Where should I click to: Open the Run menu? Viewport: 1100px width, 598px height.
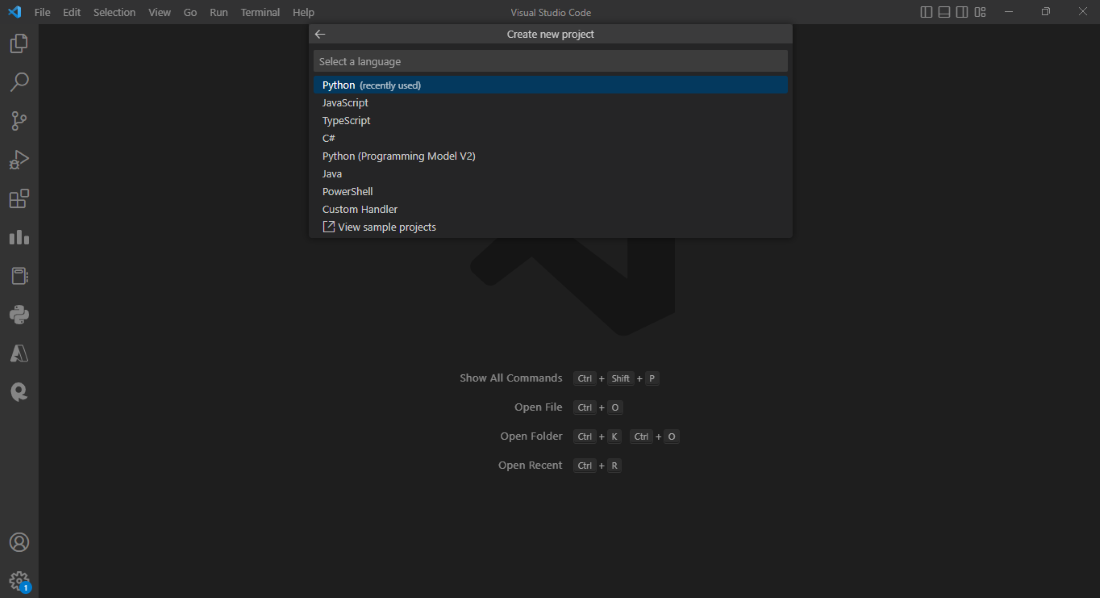pyautogui.click(x=218, y=12)
